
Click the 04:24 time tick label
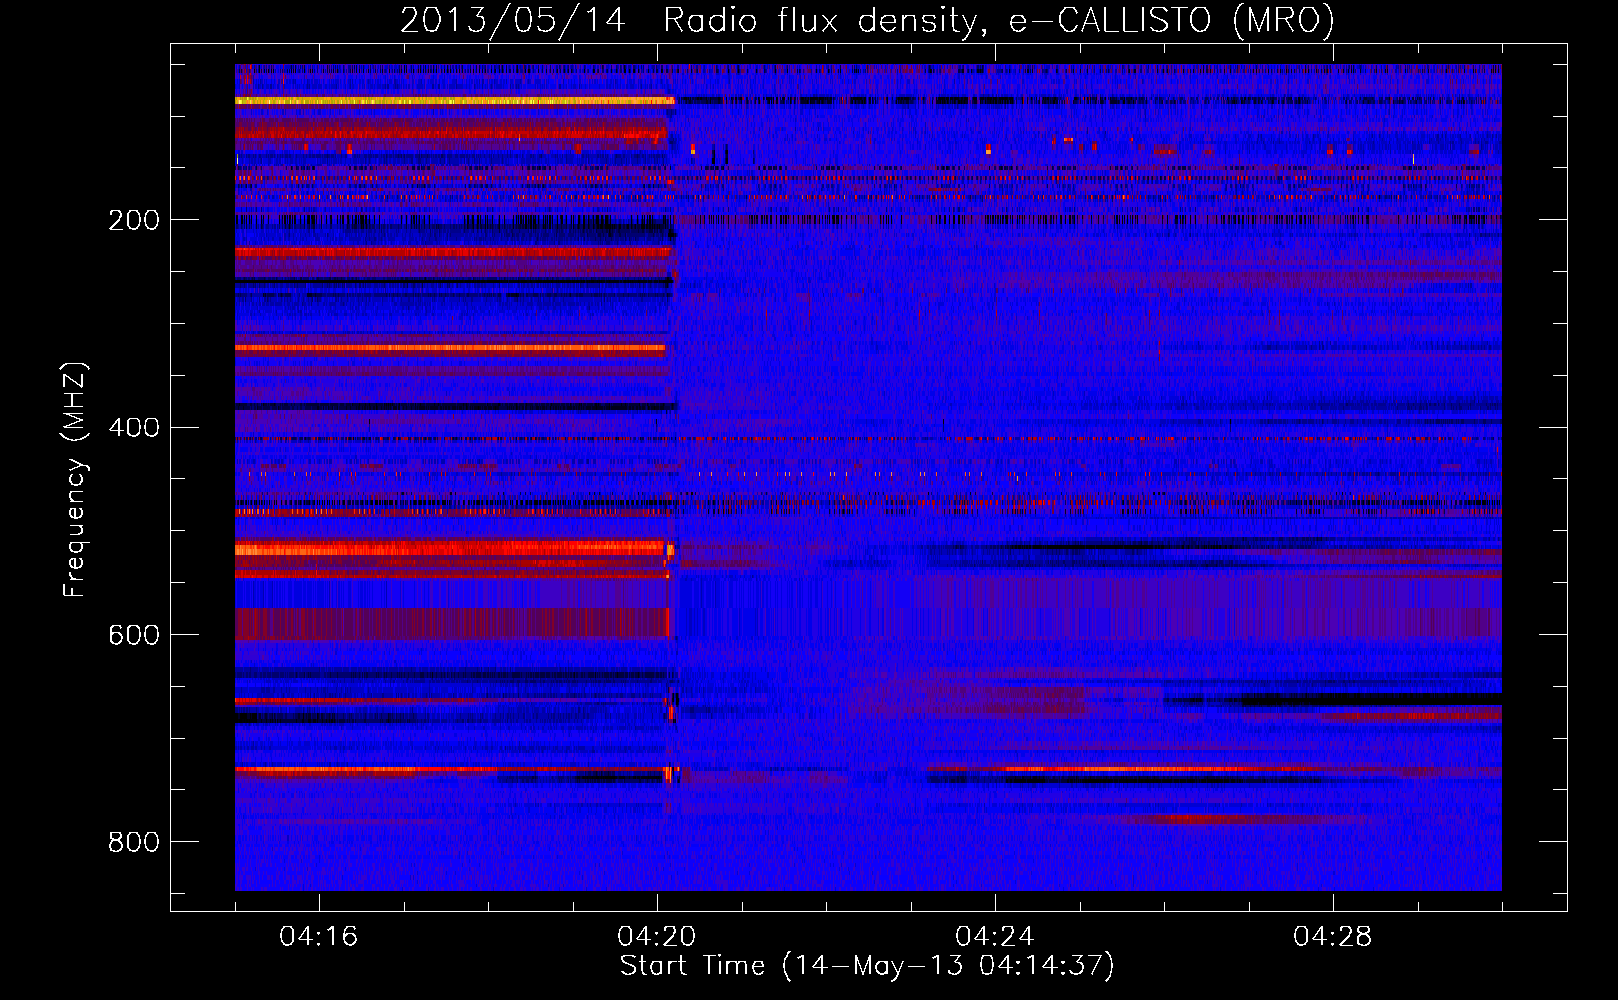(x=995, y=936)
